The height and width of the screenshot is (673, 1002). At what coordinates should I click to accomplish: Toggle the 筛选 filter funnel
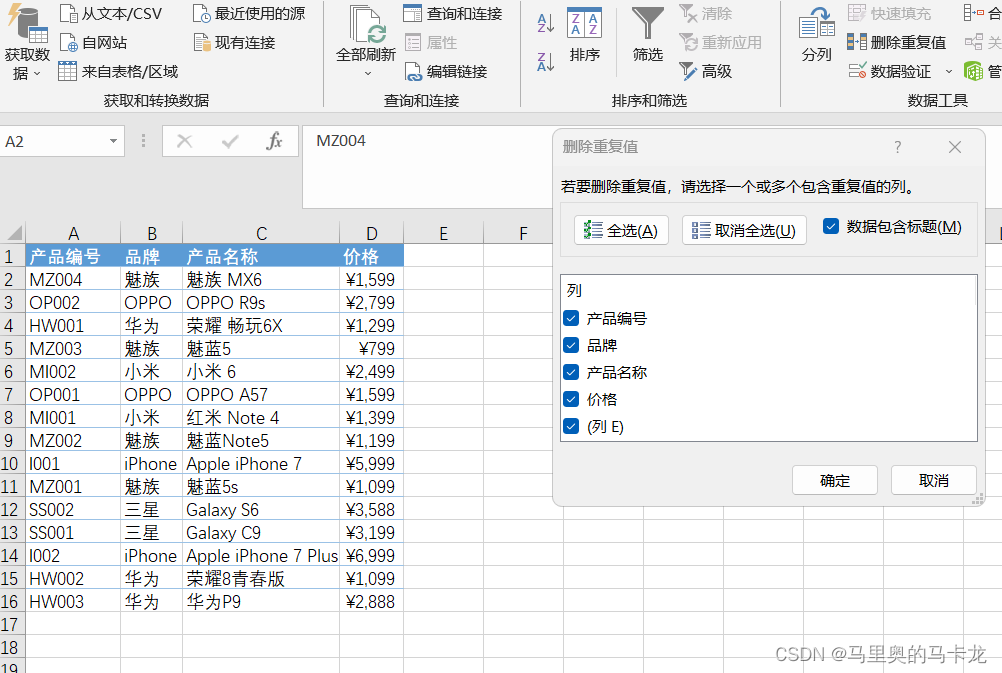point(648,35)
